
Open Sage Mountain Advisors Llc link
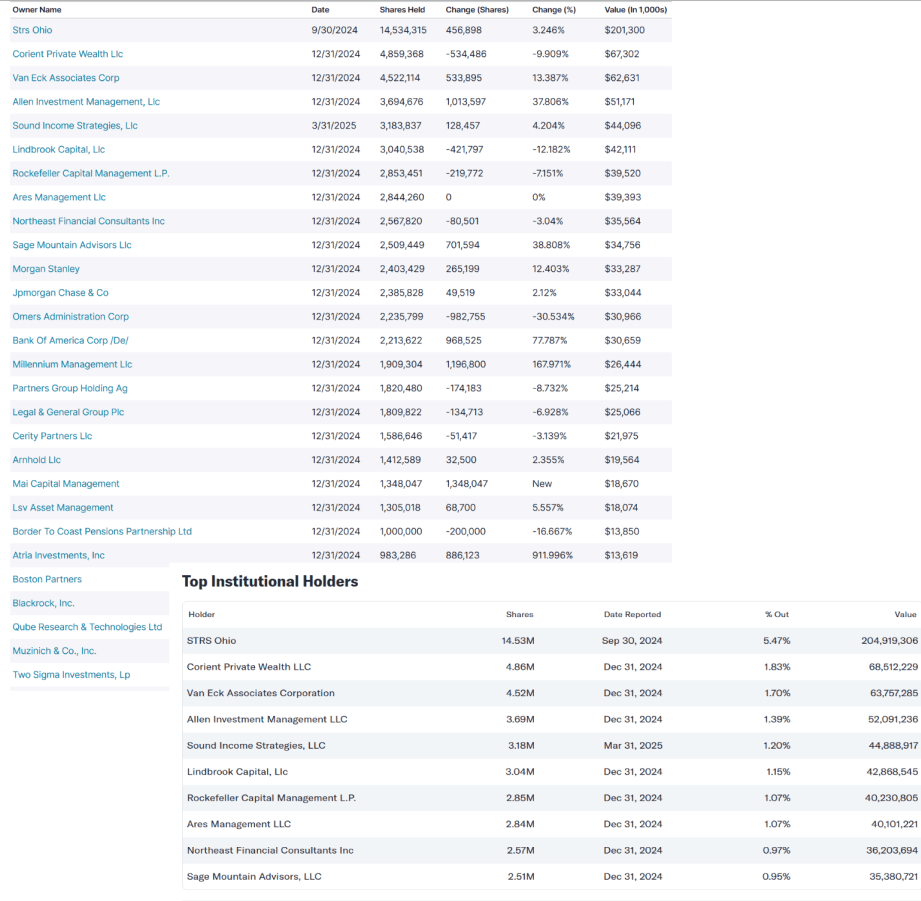(x=72, y=245)
